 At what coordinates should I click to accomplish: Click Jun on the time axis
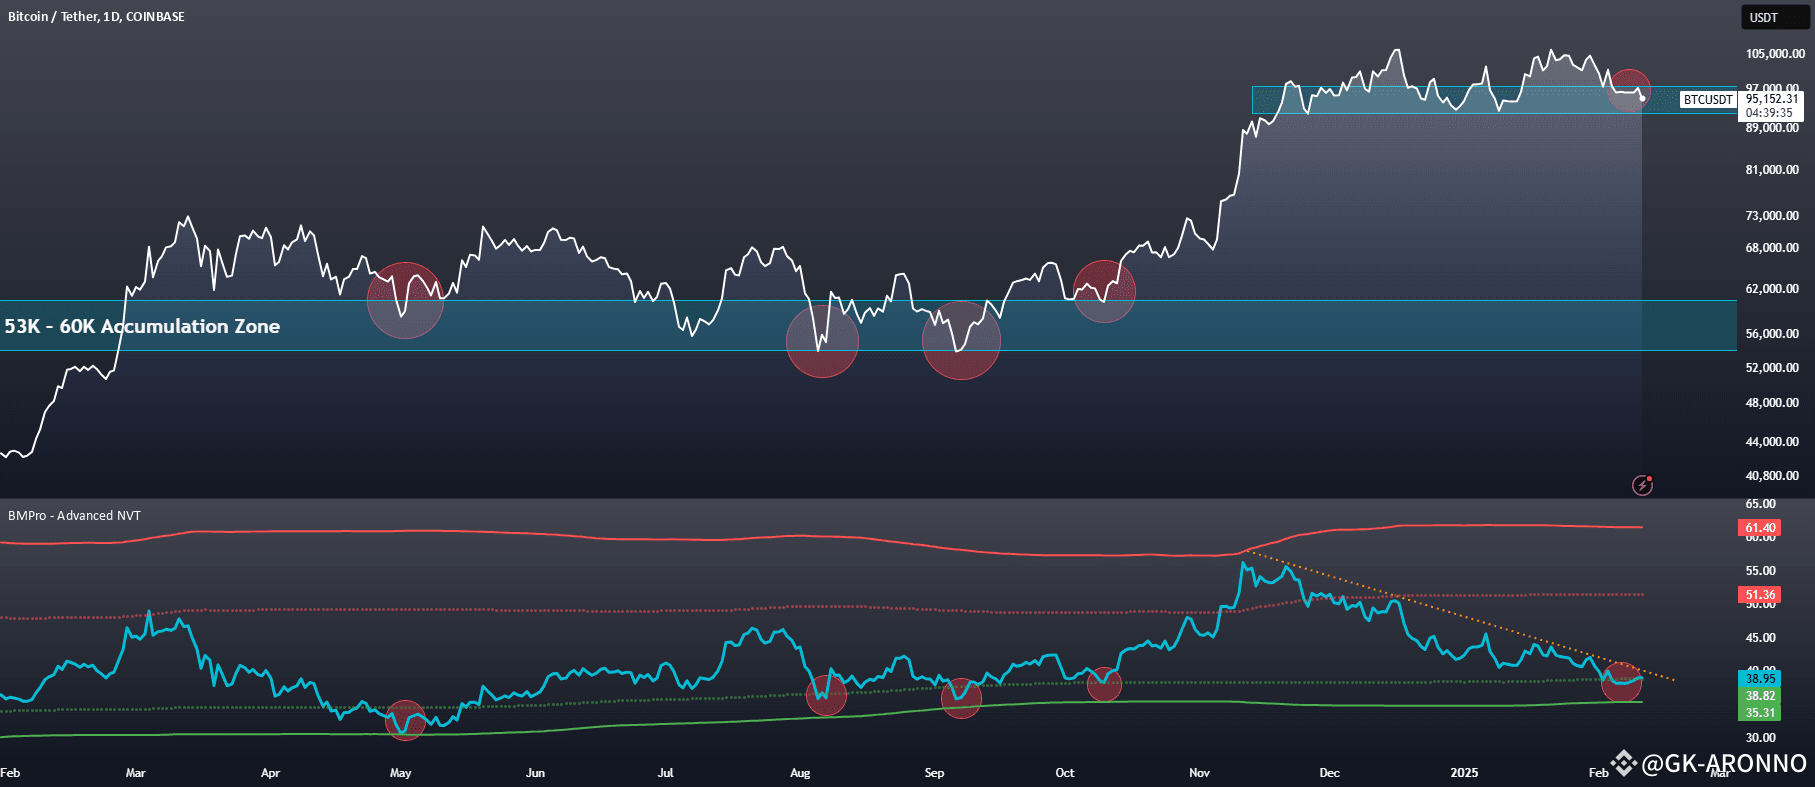(x=535, y=773)
